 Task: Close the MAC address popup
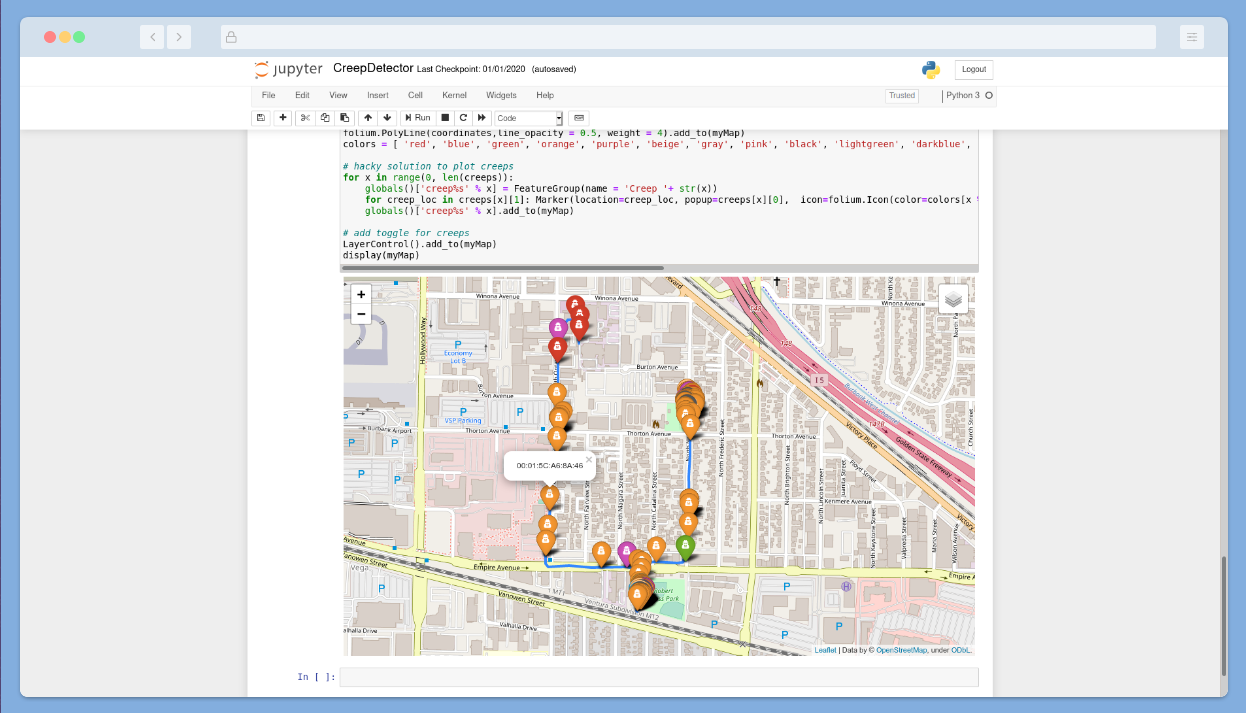coord(589,460)
